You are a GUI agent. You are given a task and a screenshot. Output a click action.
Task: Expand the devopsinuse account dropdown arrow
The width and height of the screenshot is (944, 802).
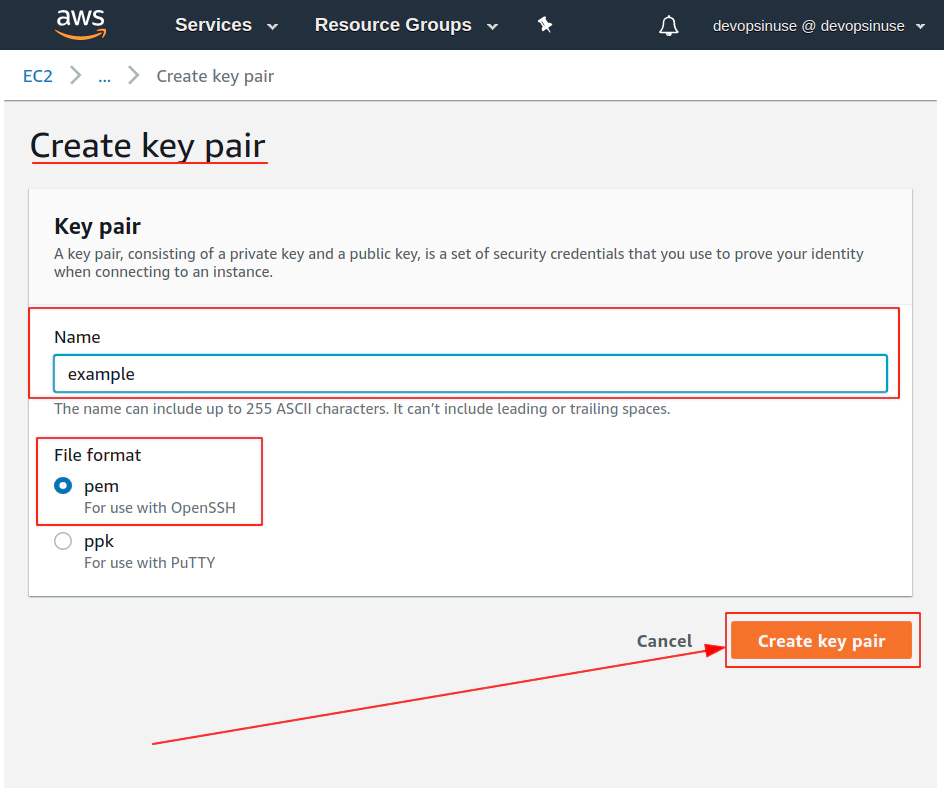click(x=920, y=26)
